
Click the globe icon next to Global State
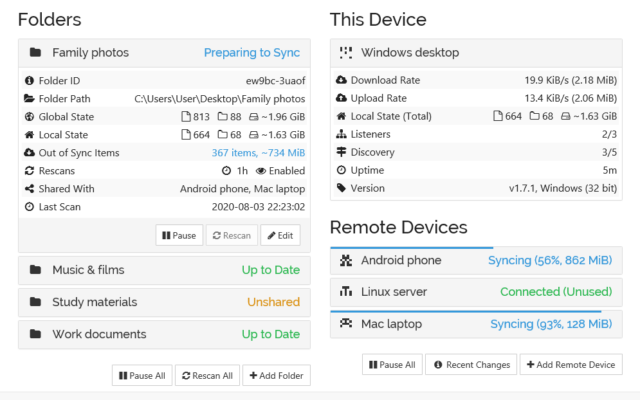click(x=29, y=117)
